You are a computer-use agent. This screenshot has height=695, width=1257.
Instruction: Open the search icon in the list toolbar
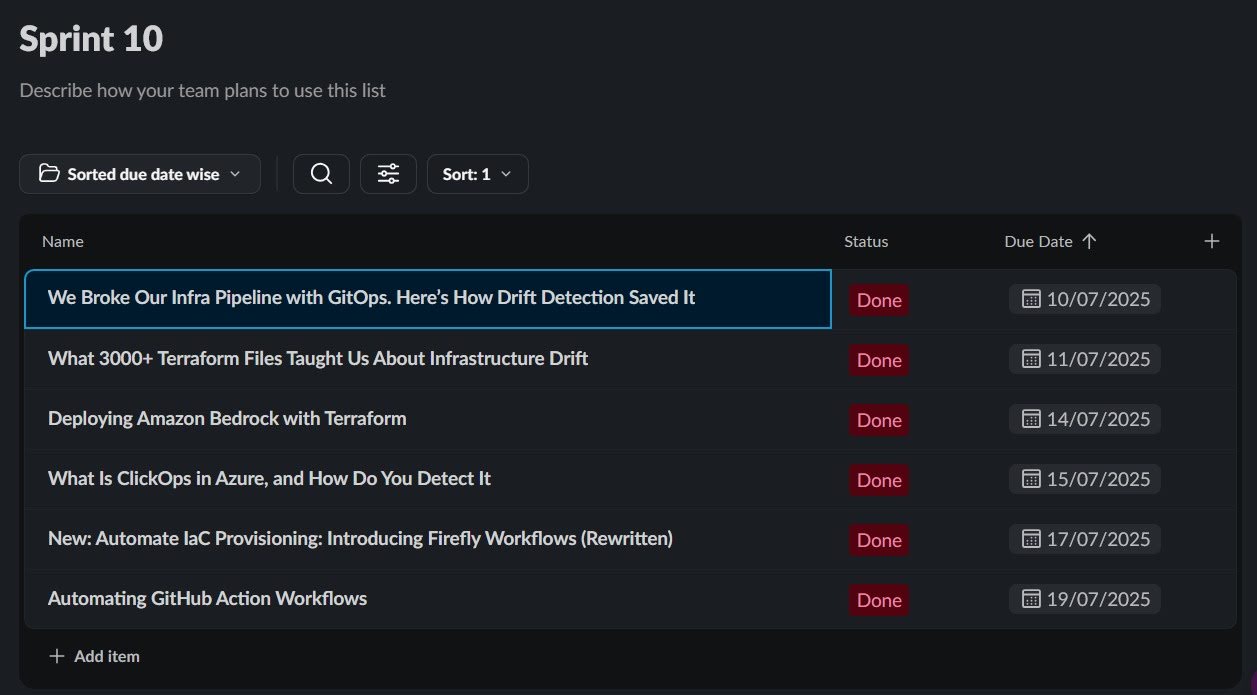[x=321, y=173]
